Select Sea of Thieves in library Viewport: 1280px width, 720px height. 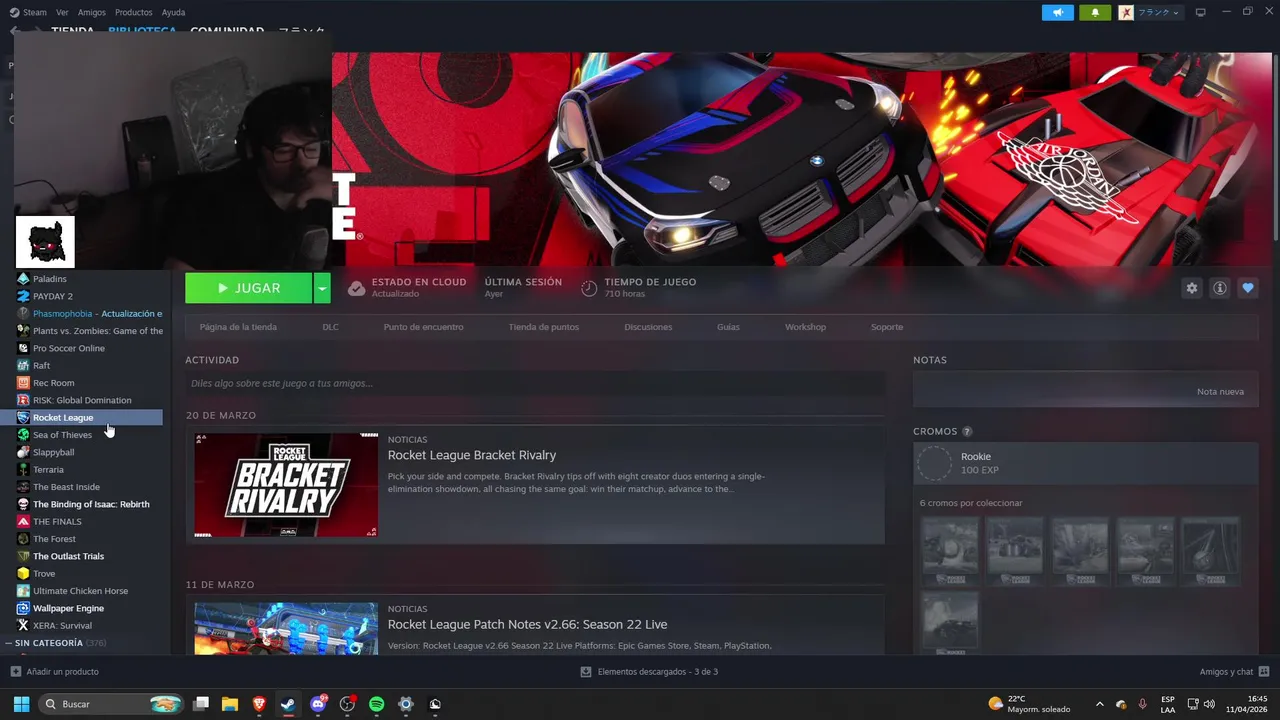[62, 435]
